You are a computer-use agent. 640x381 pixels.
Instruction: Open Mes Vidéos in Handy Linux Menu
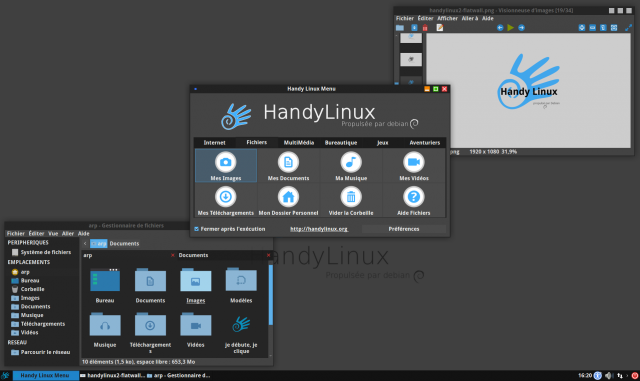[x=413, y=165]
